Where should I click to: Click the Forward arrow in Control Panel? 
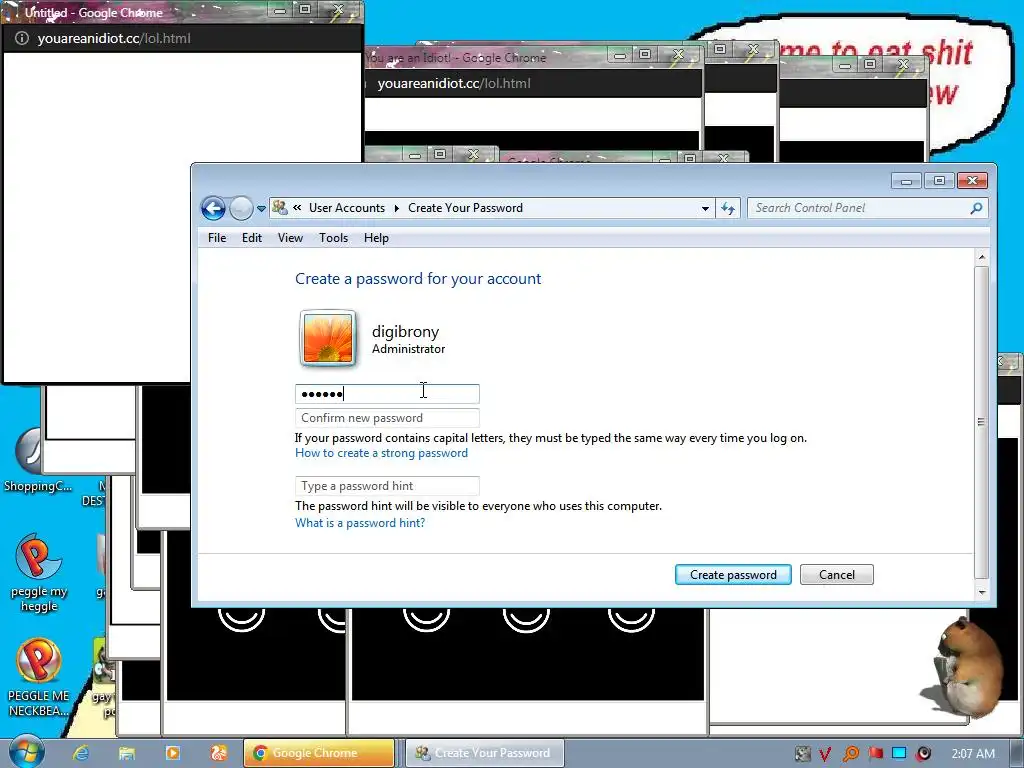pyautogui.click(x=241, y=208)
